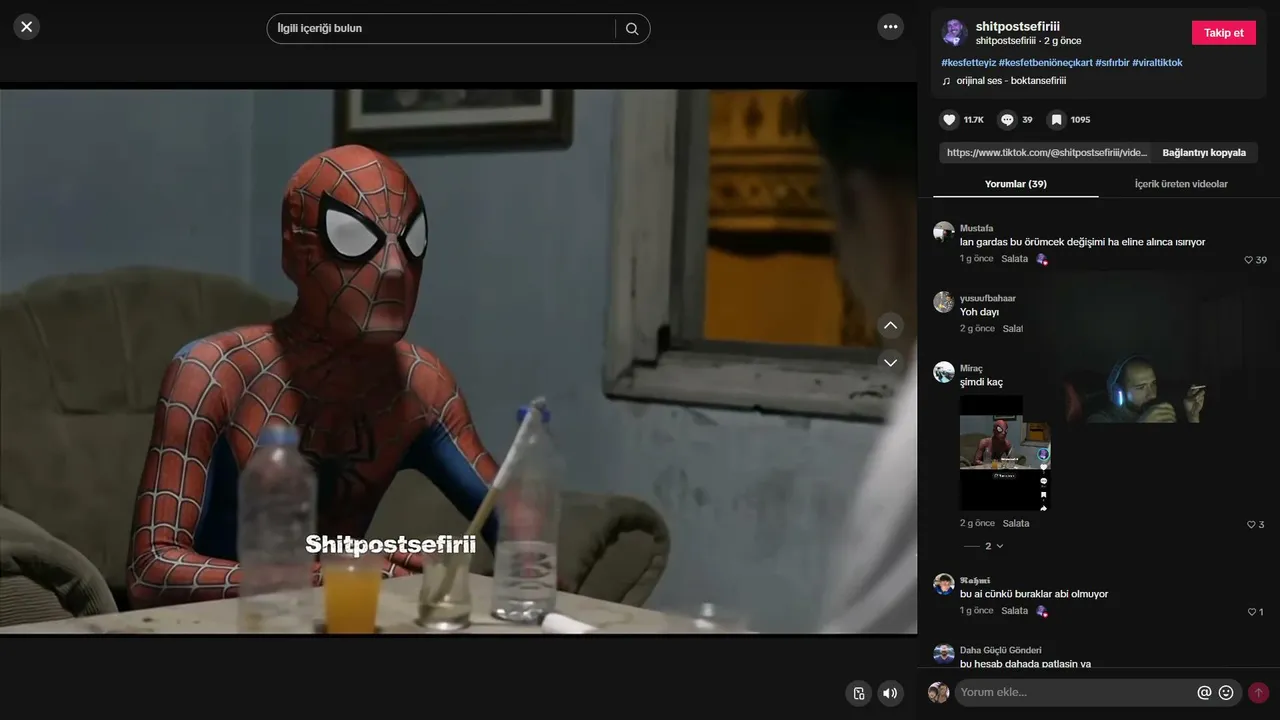Go to previous video with up chevron
The width and height of the screenshot is (1280, 720).
[x=890, y=325]
